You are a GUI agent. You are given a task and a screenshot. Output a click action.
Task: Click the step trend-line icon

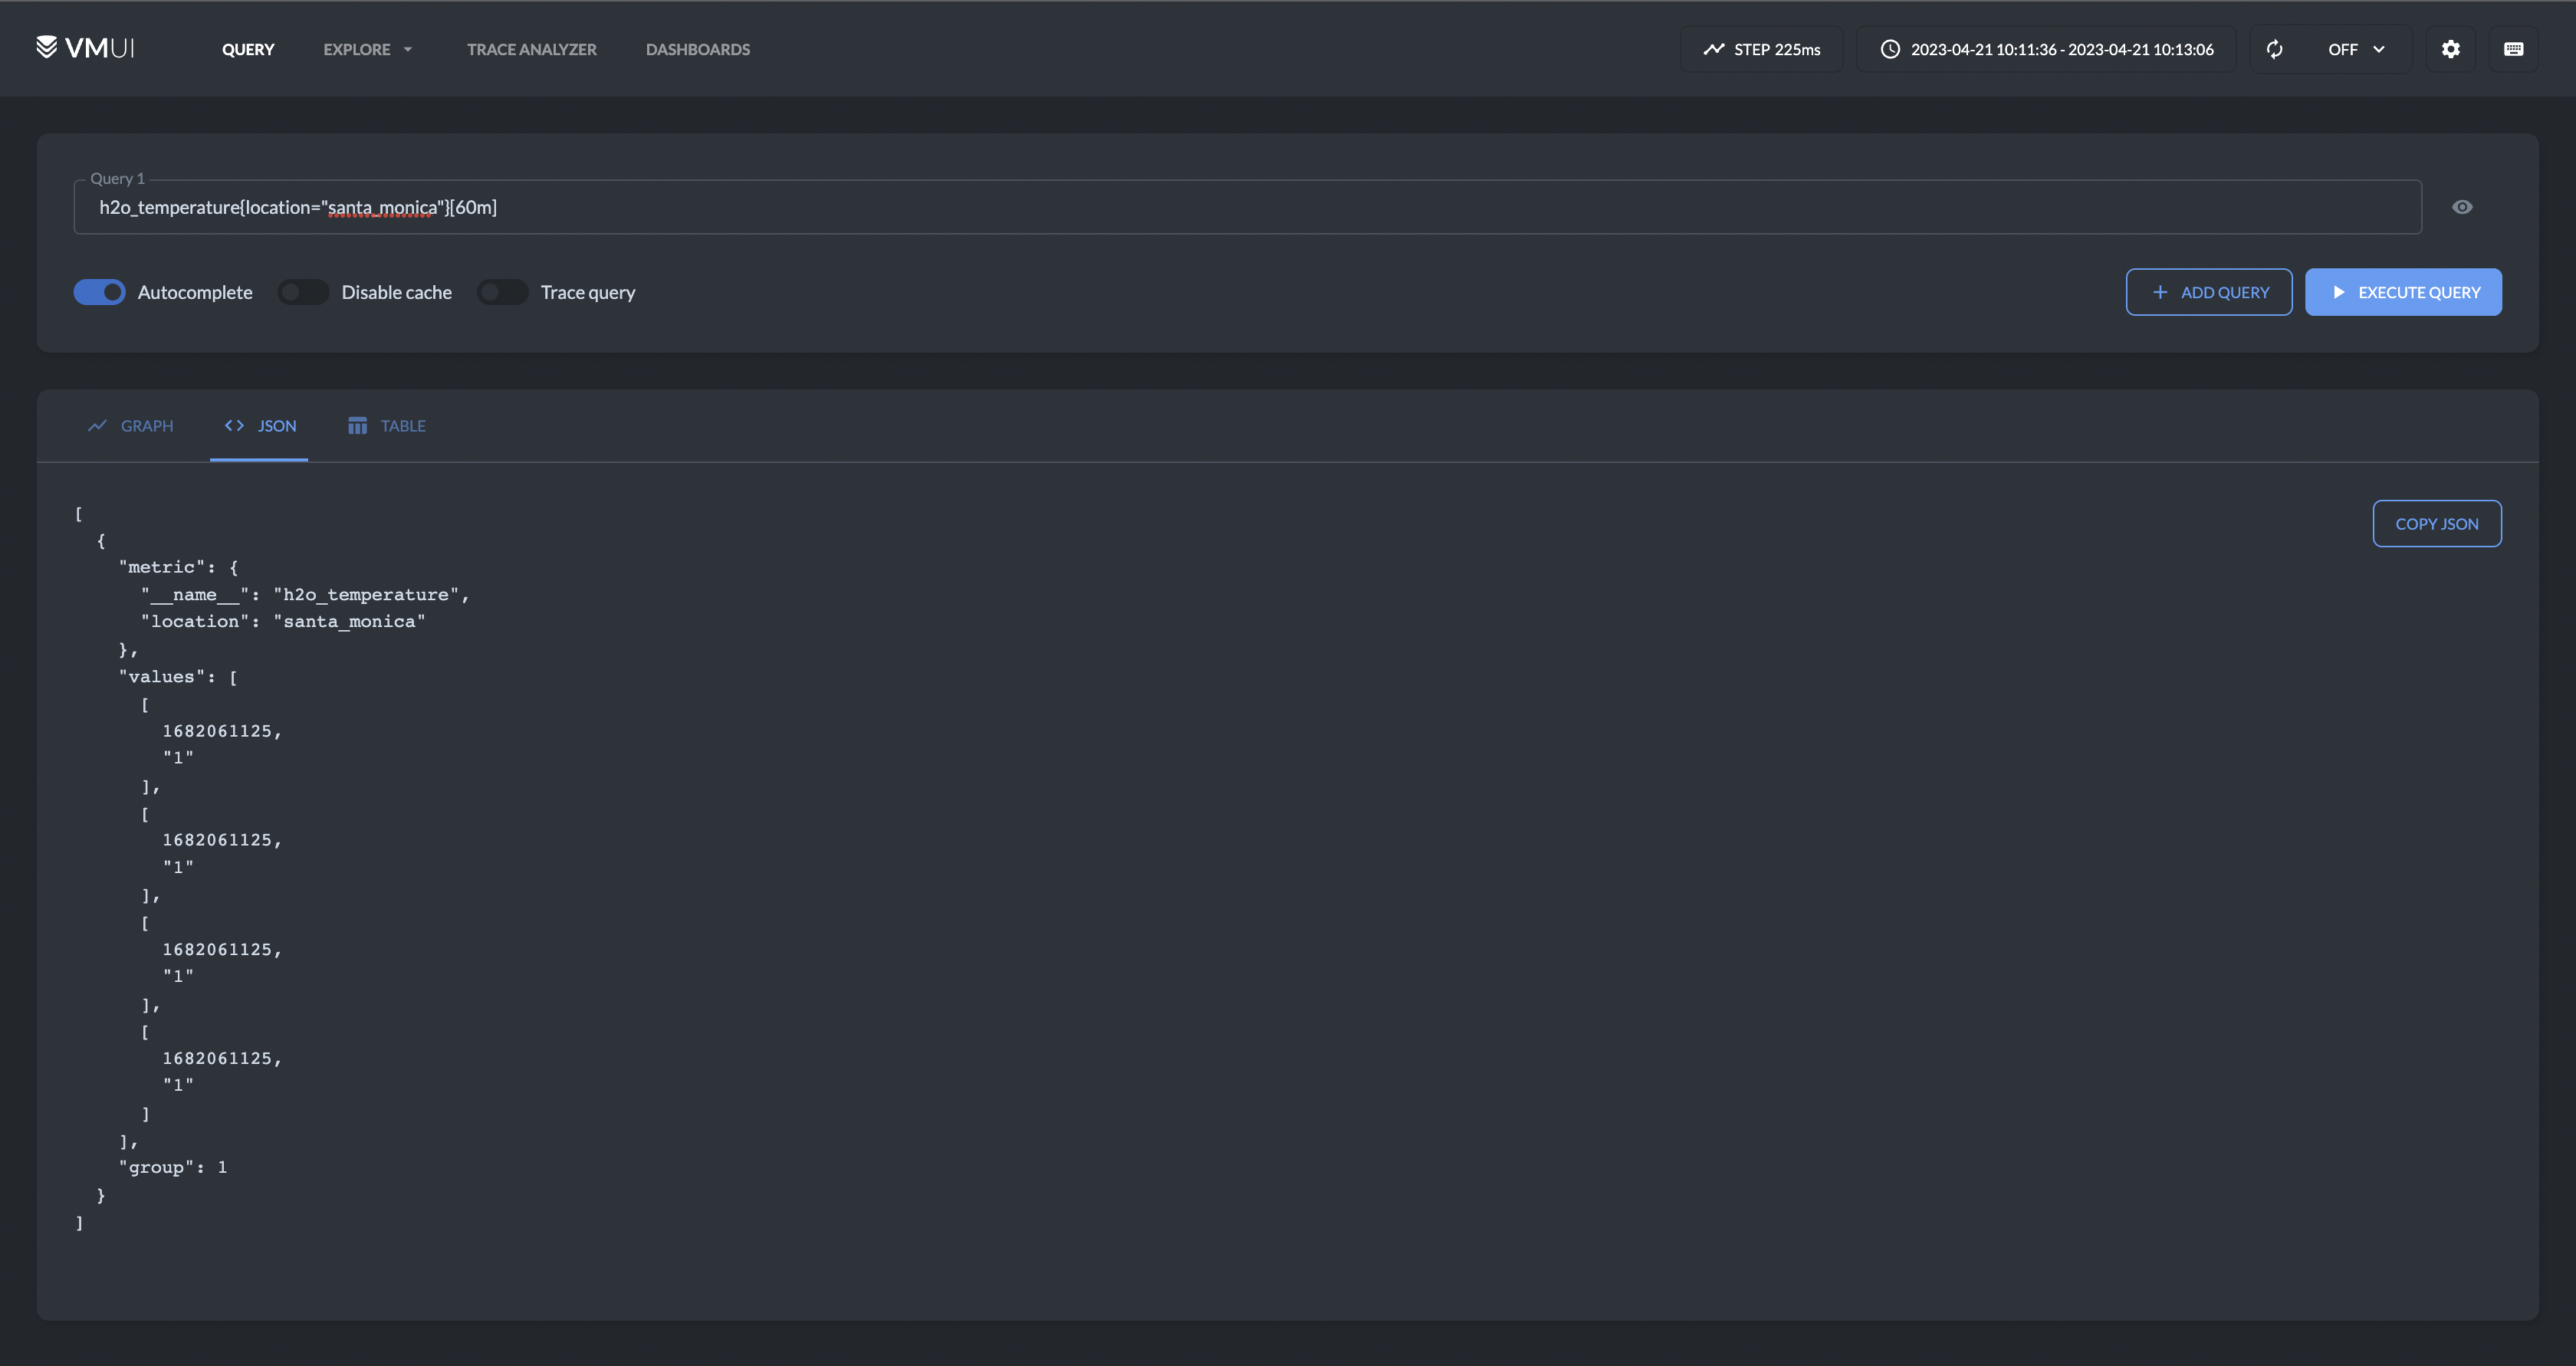[1714, 49]
